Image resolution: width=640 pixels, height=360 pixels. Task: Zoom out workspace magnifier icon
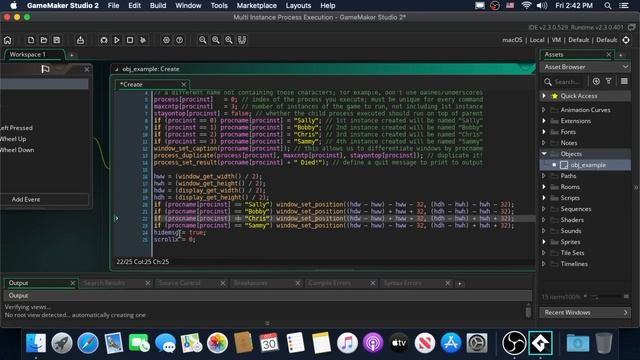point(202,40)
